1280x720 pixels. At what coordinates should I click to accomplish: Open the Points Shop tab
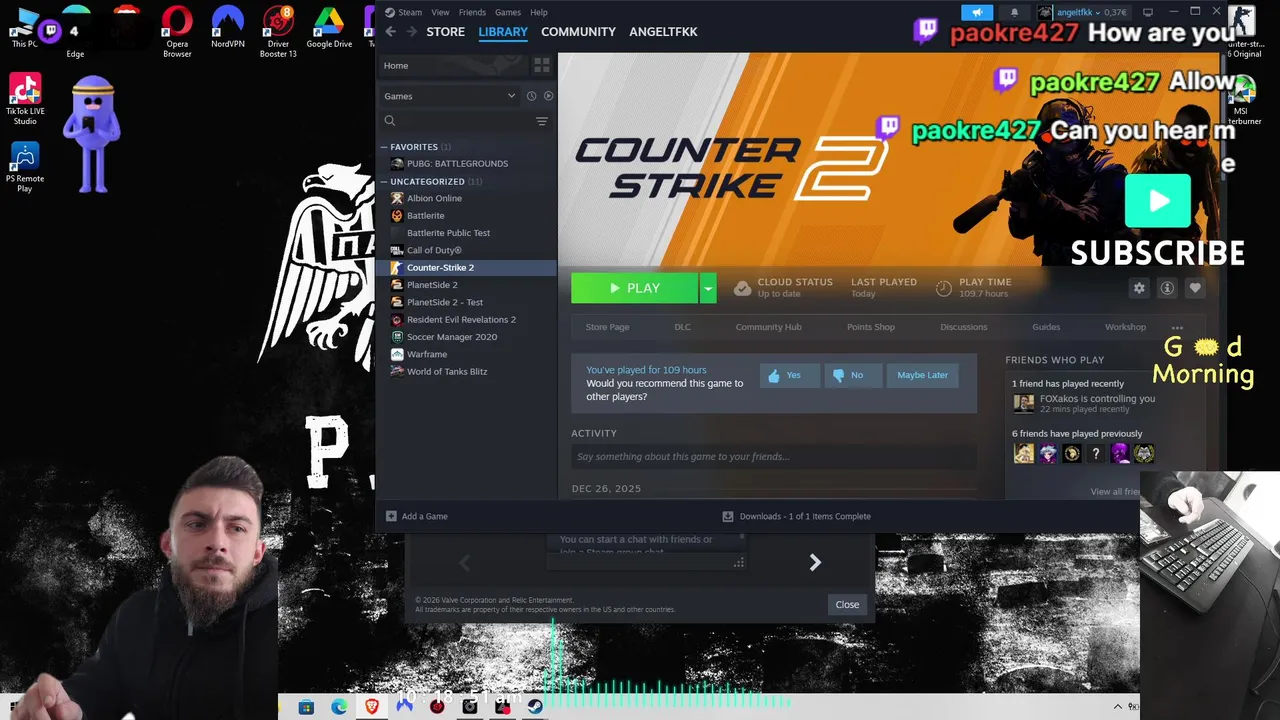click(x=871, y=327)
